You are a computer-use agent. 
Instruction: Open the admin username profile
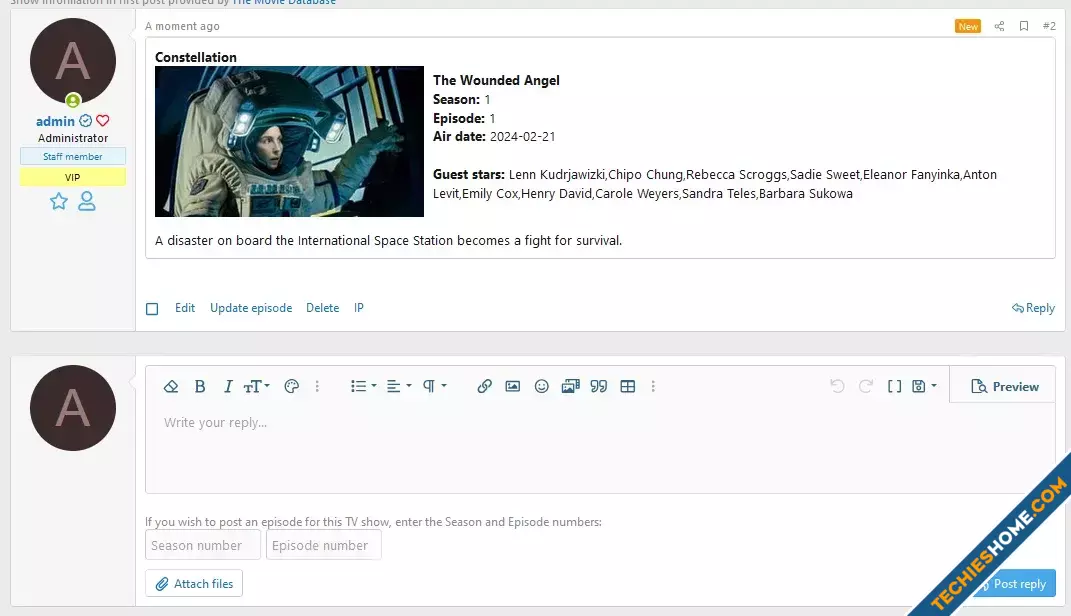pos(55,121)
